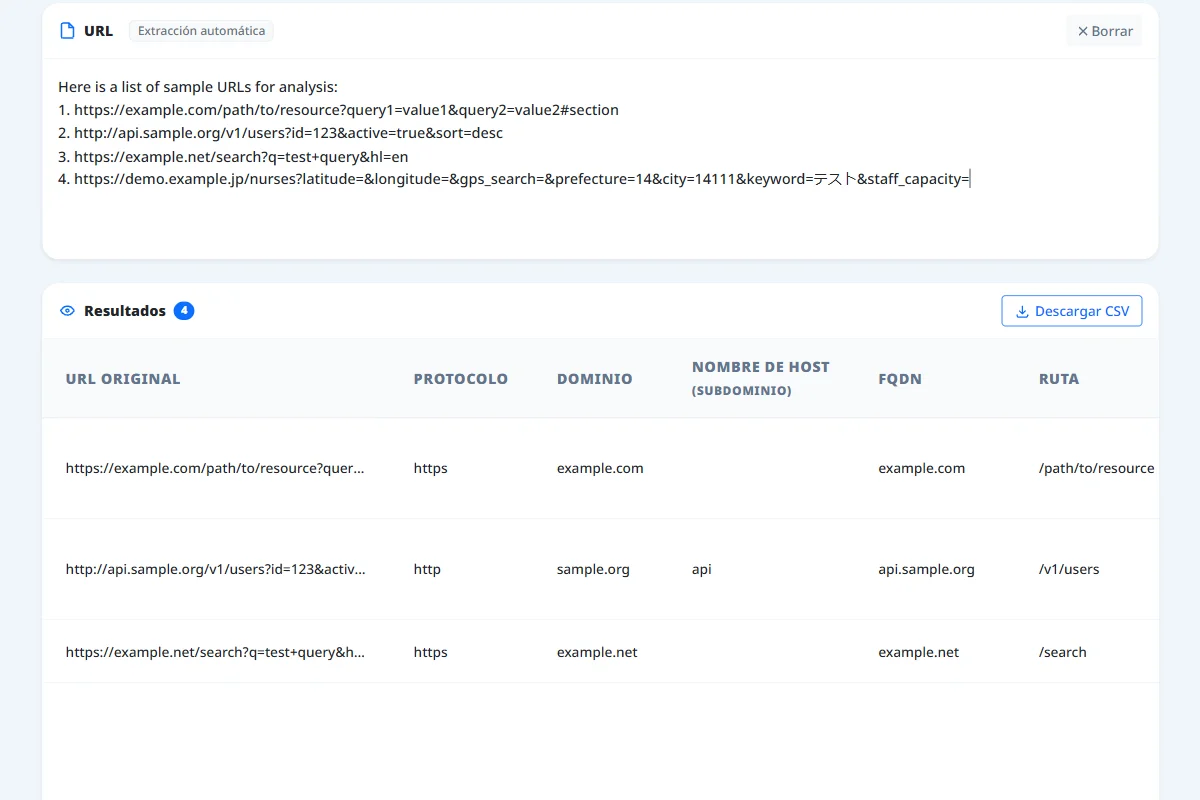Image resolution: width=1200 pixels, height=800 pixels.
Task: Click the api.sample.org FQDN cell
Action: pyautogui.click(x=927, y=569)
